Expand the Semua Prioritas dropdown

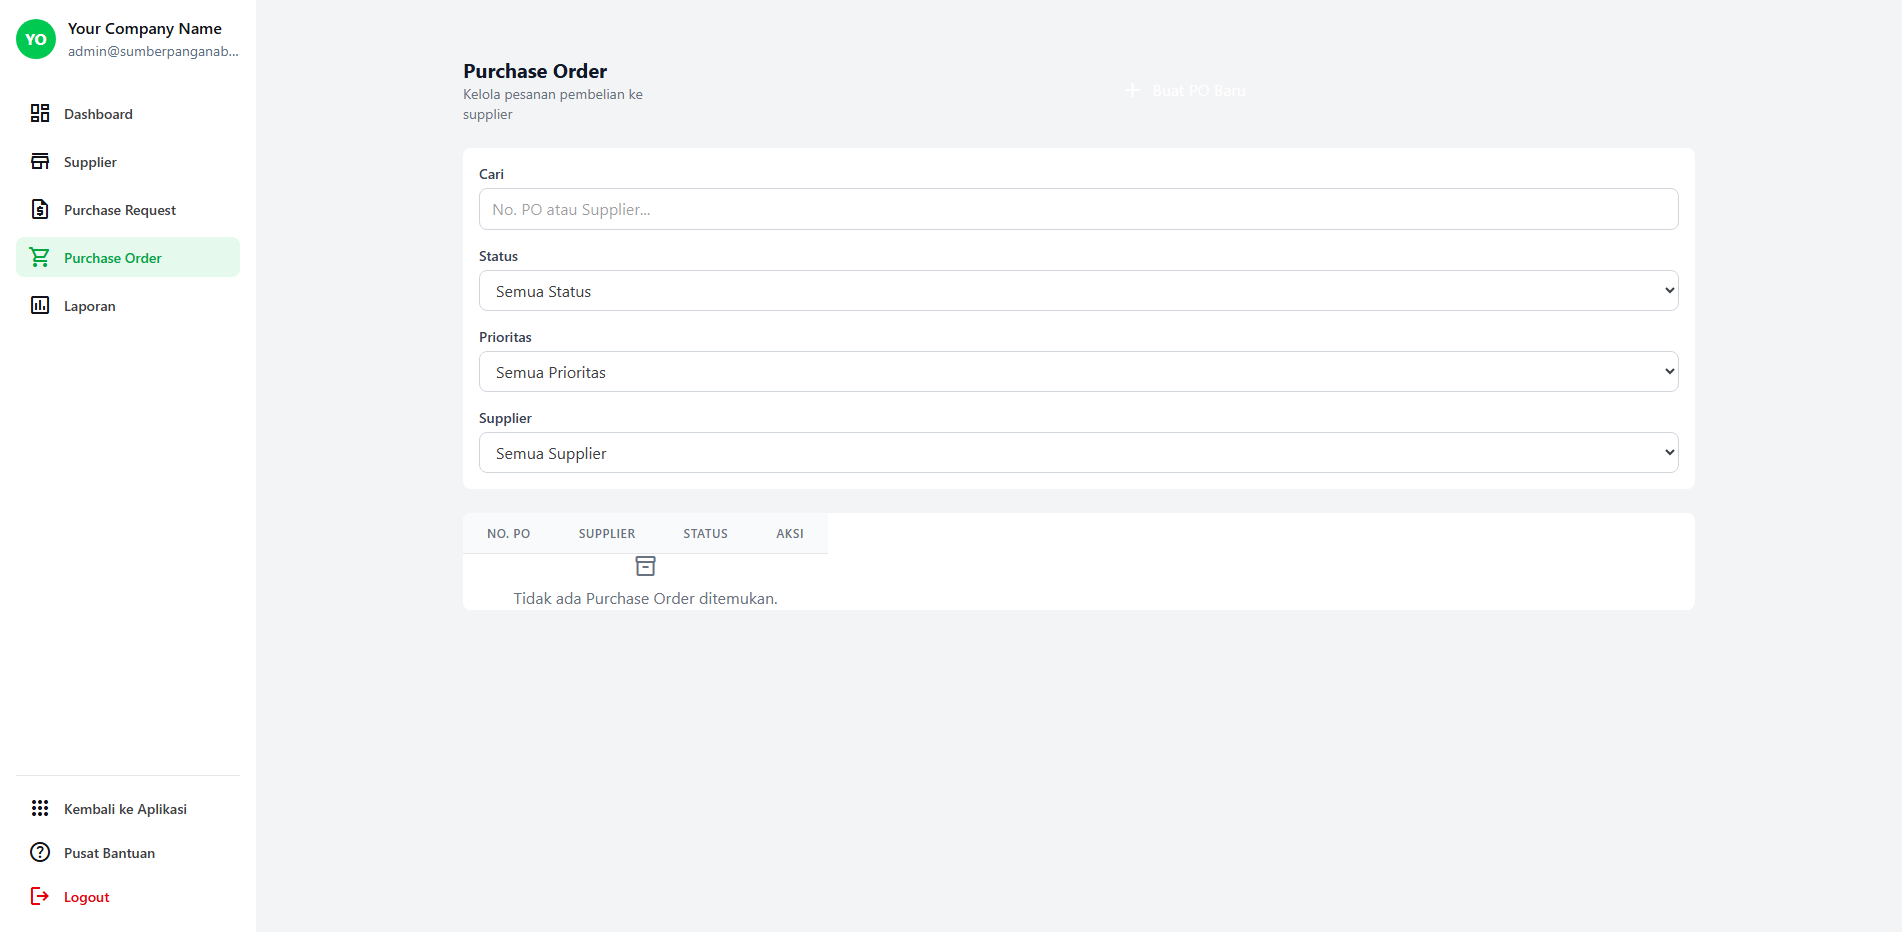pos(1077,371)
